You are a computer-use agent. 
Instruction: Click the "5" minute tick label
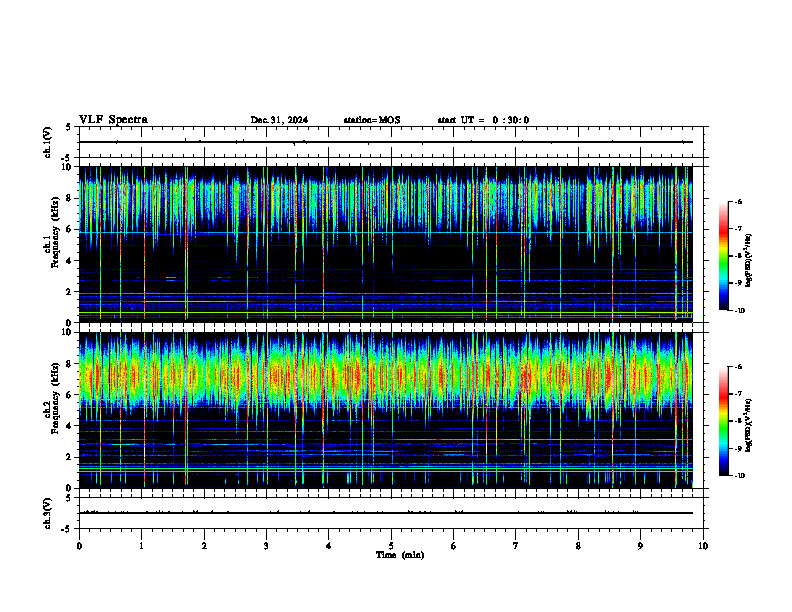point(391,546)
